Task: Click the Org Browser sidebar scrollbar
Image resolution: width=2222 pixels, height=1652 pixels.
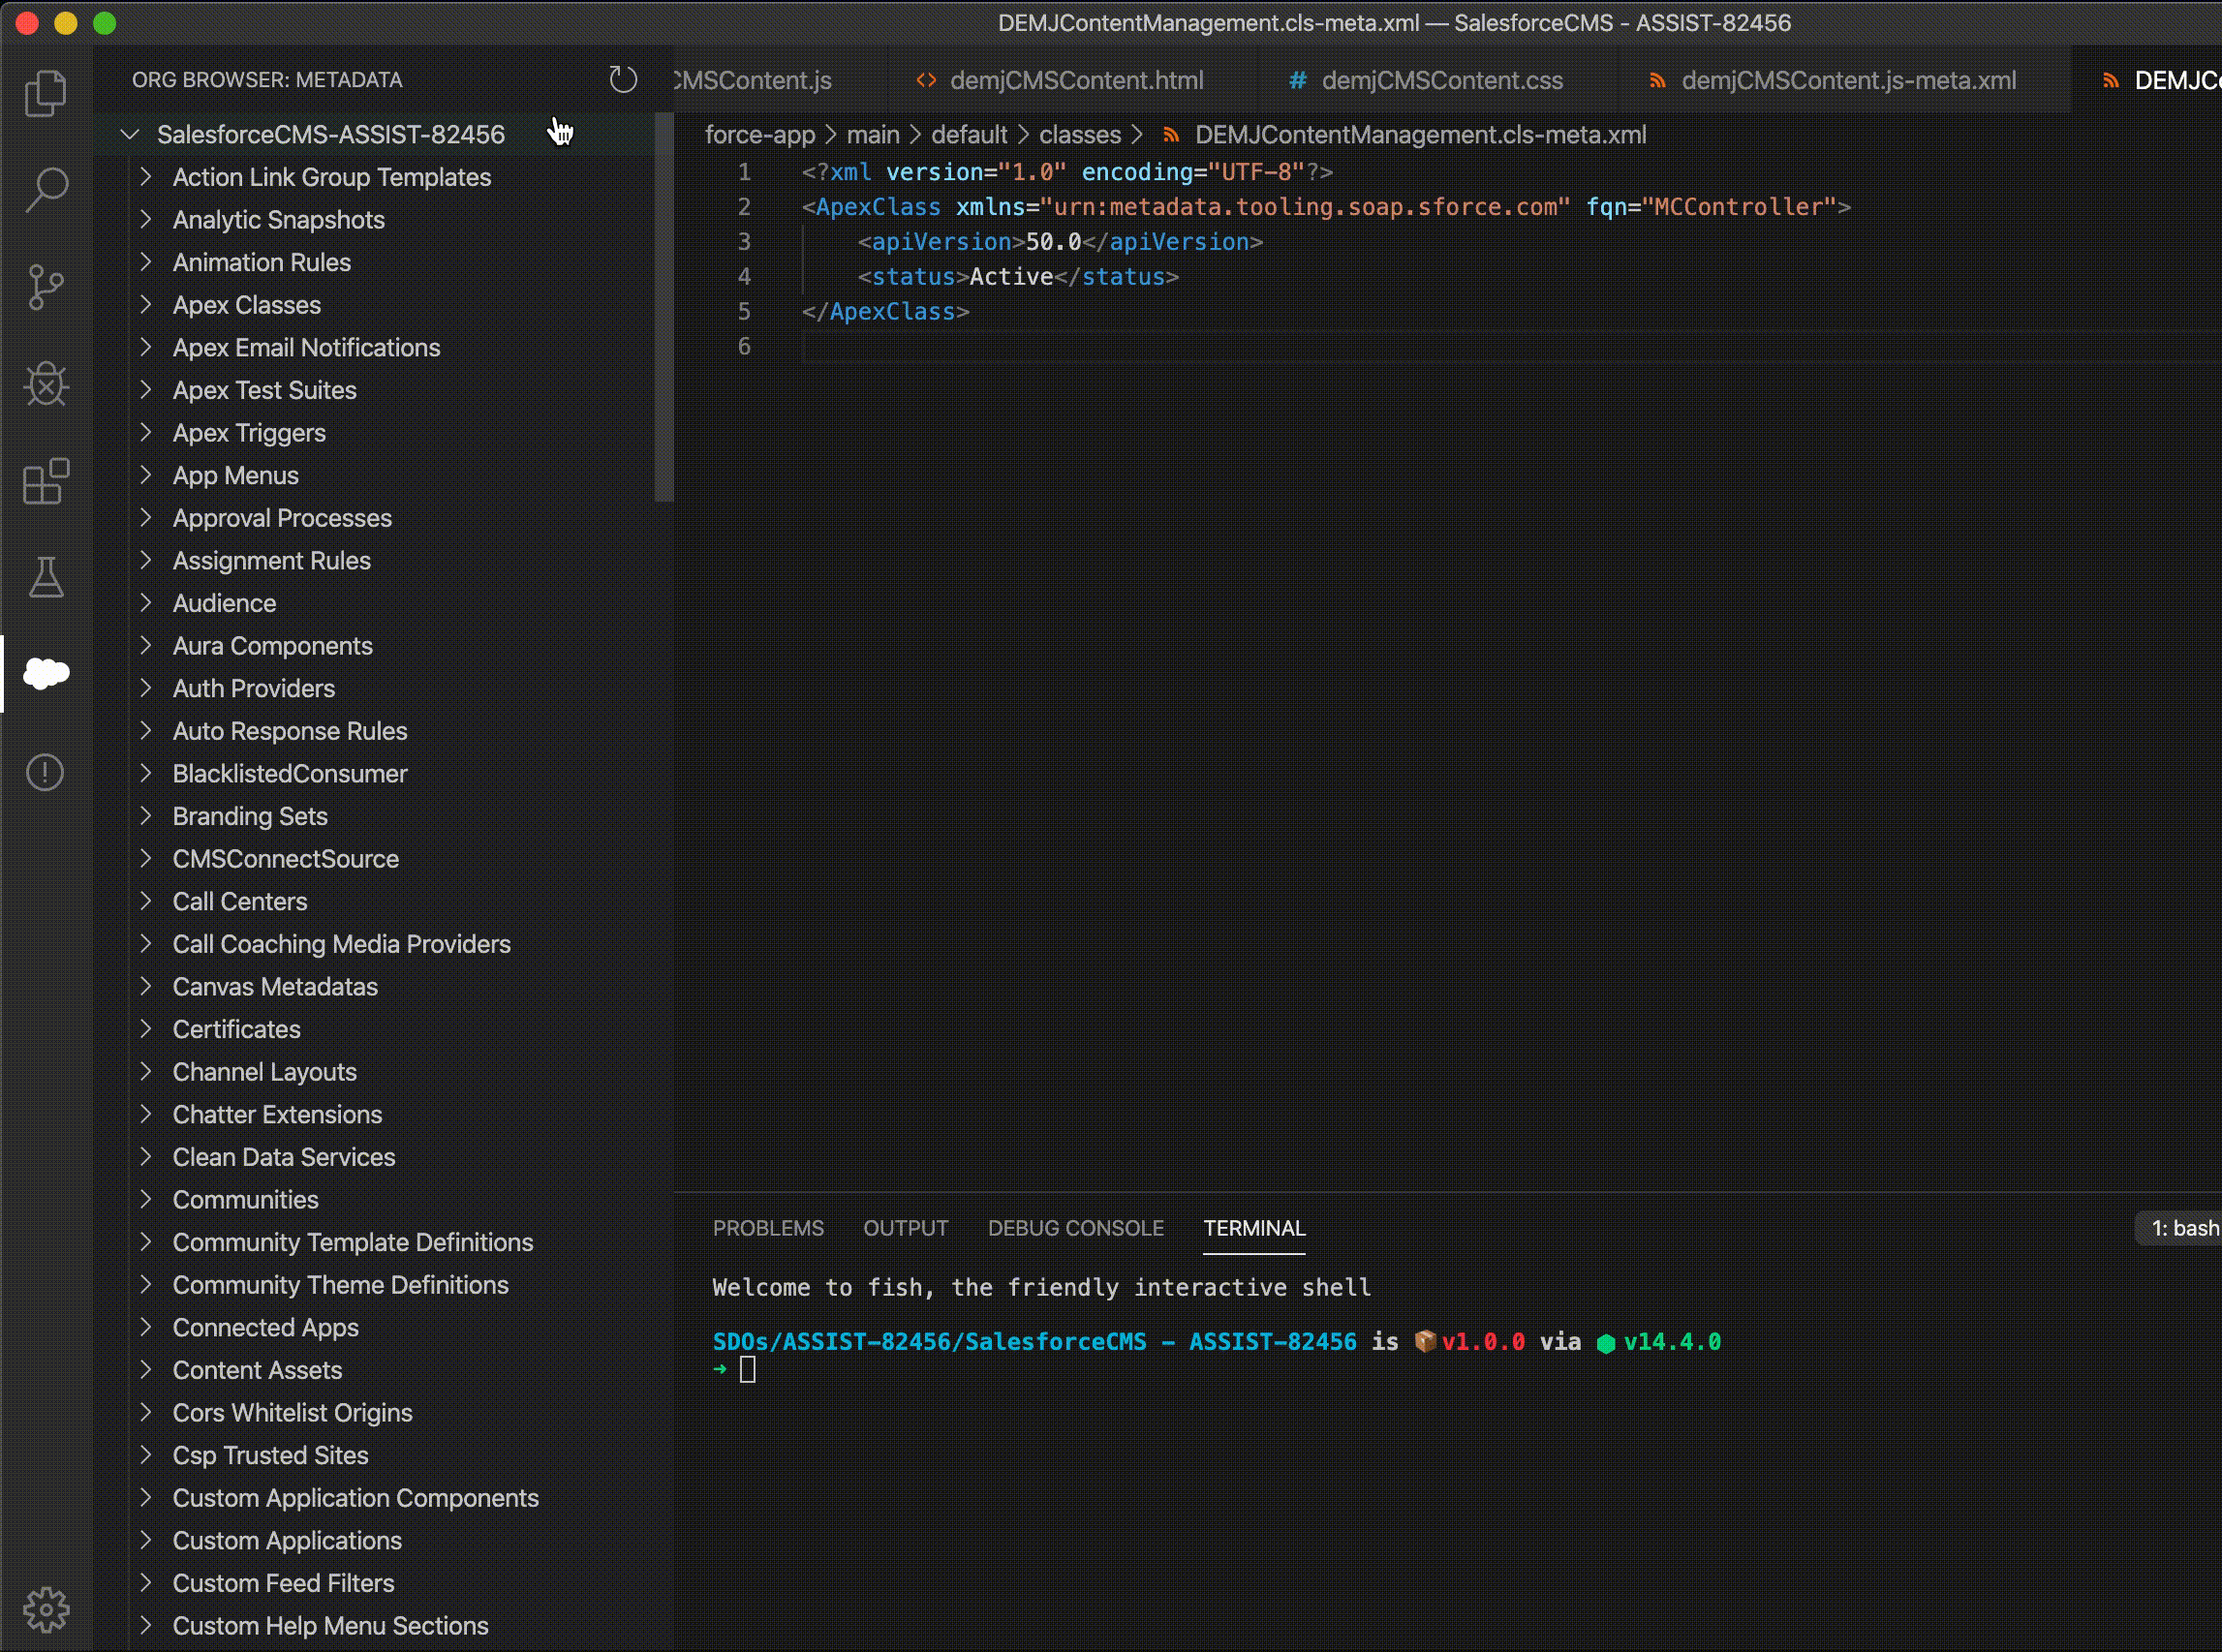Action: coord(664,310)
